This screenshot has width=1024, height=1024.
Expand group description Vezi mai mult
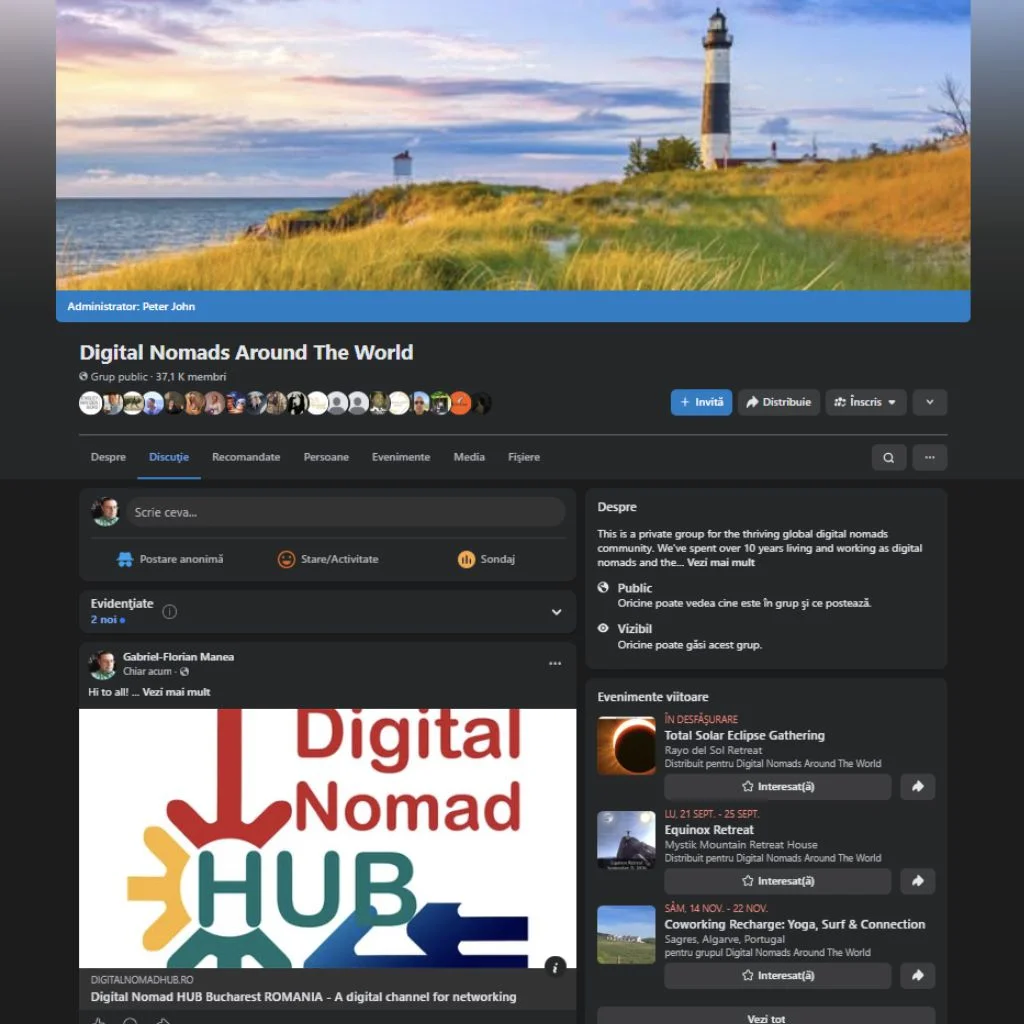720,562
